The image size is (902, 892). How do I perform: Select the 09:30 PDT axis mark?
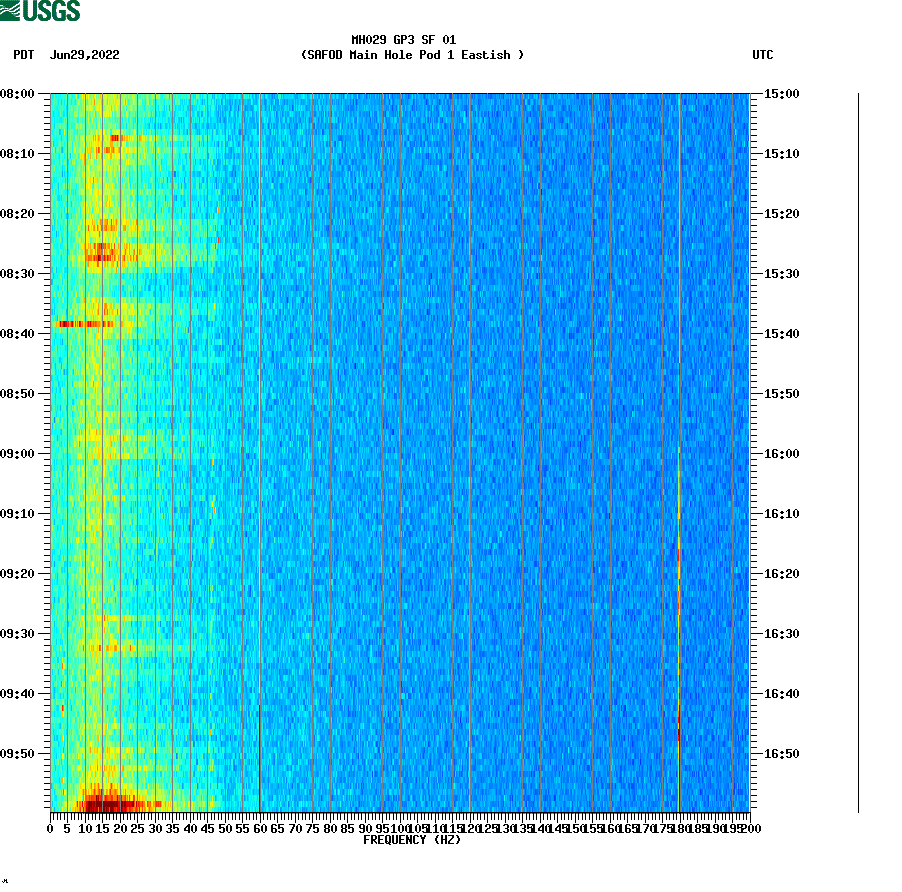(x=20, y=633)
